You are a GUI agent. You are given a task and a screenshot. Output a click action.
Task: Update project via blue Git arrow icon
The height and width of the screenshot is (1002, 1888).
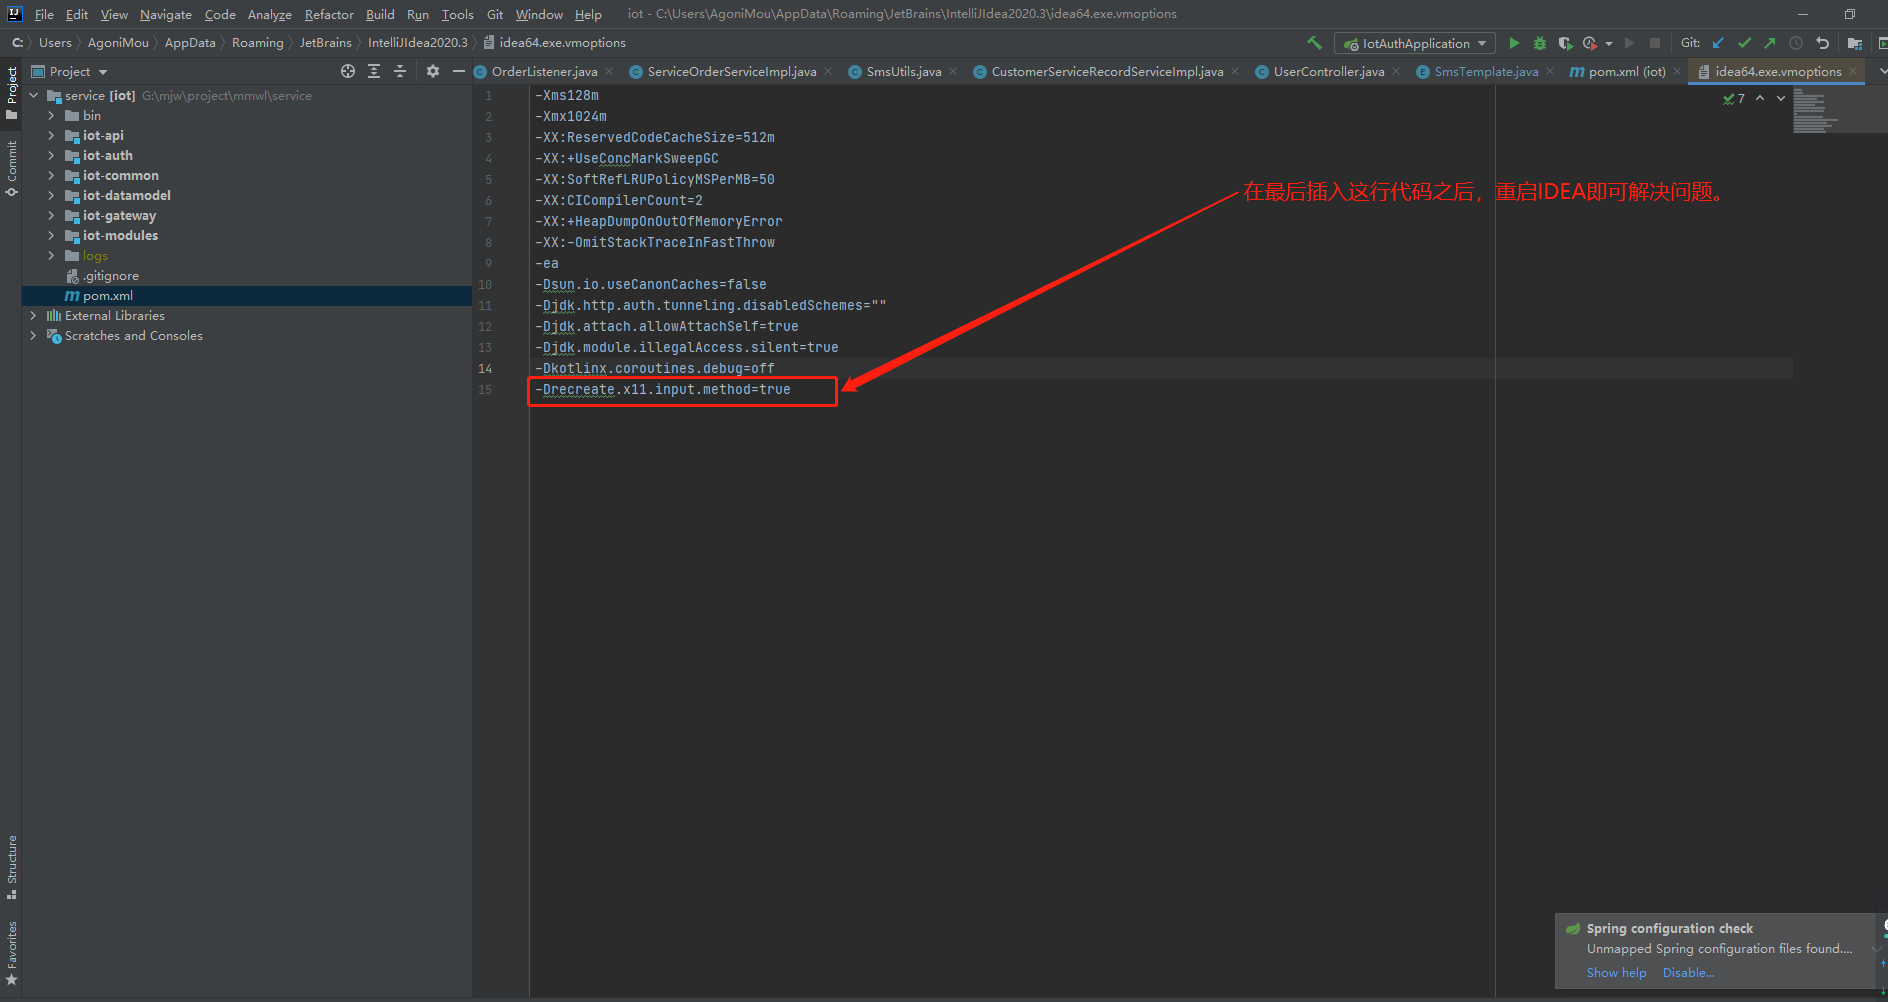click(1718, 43)
